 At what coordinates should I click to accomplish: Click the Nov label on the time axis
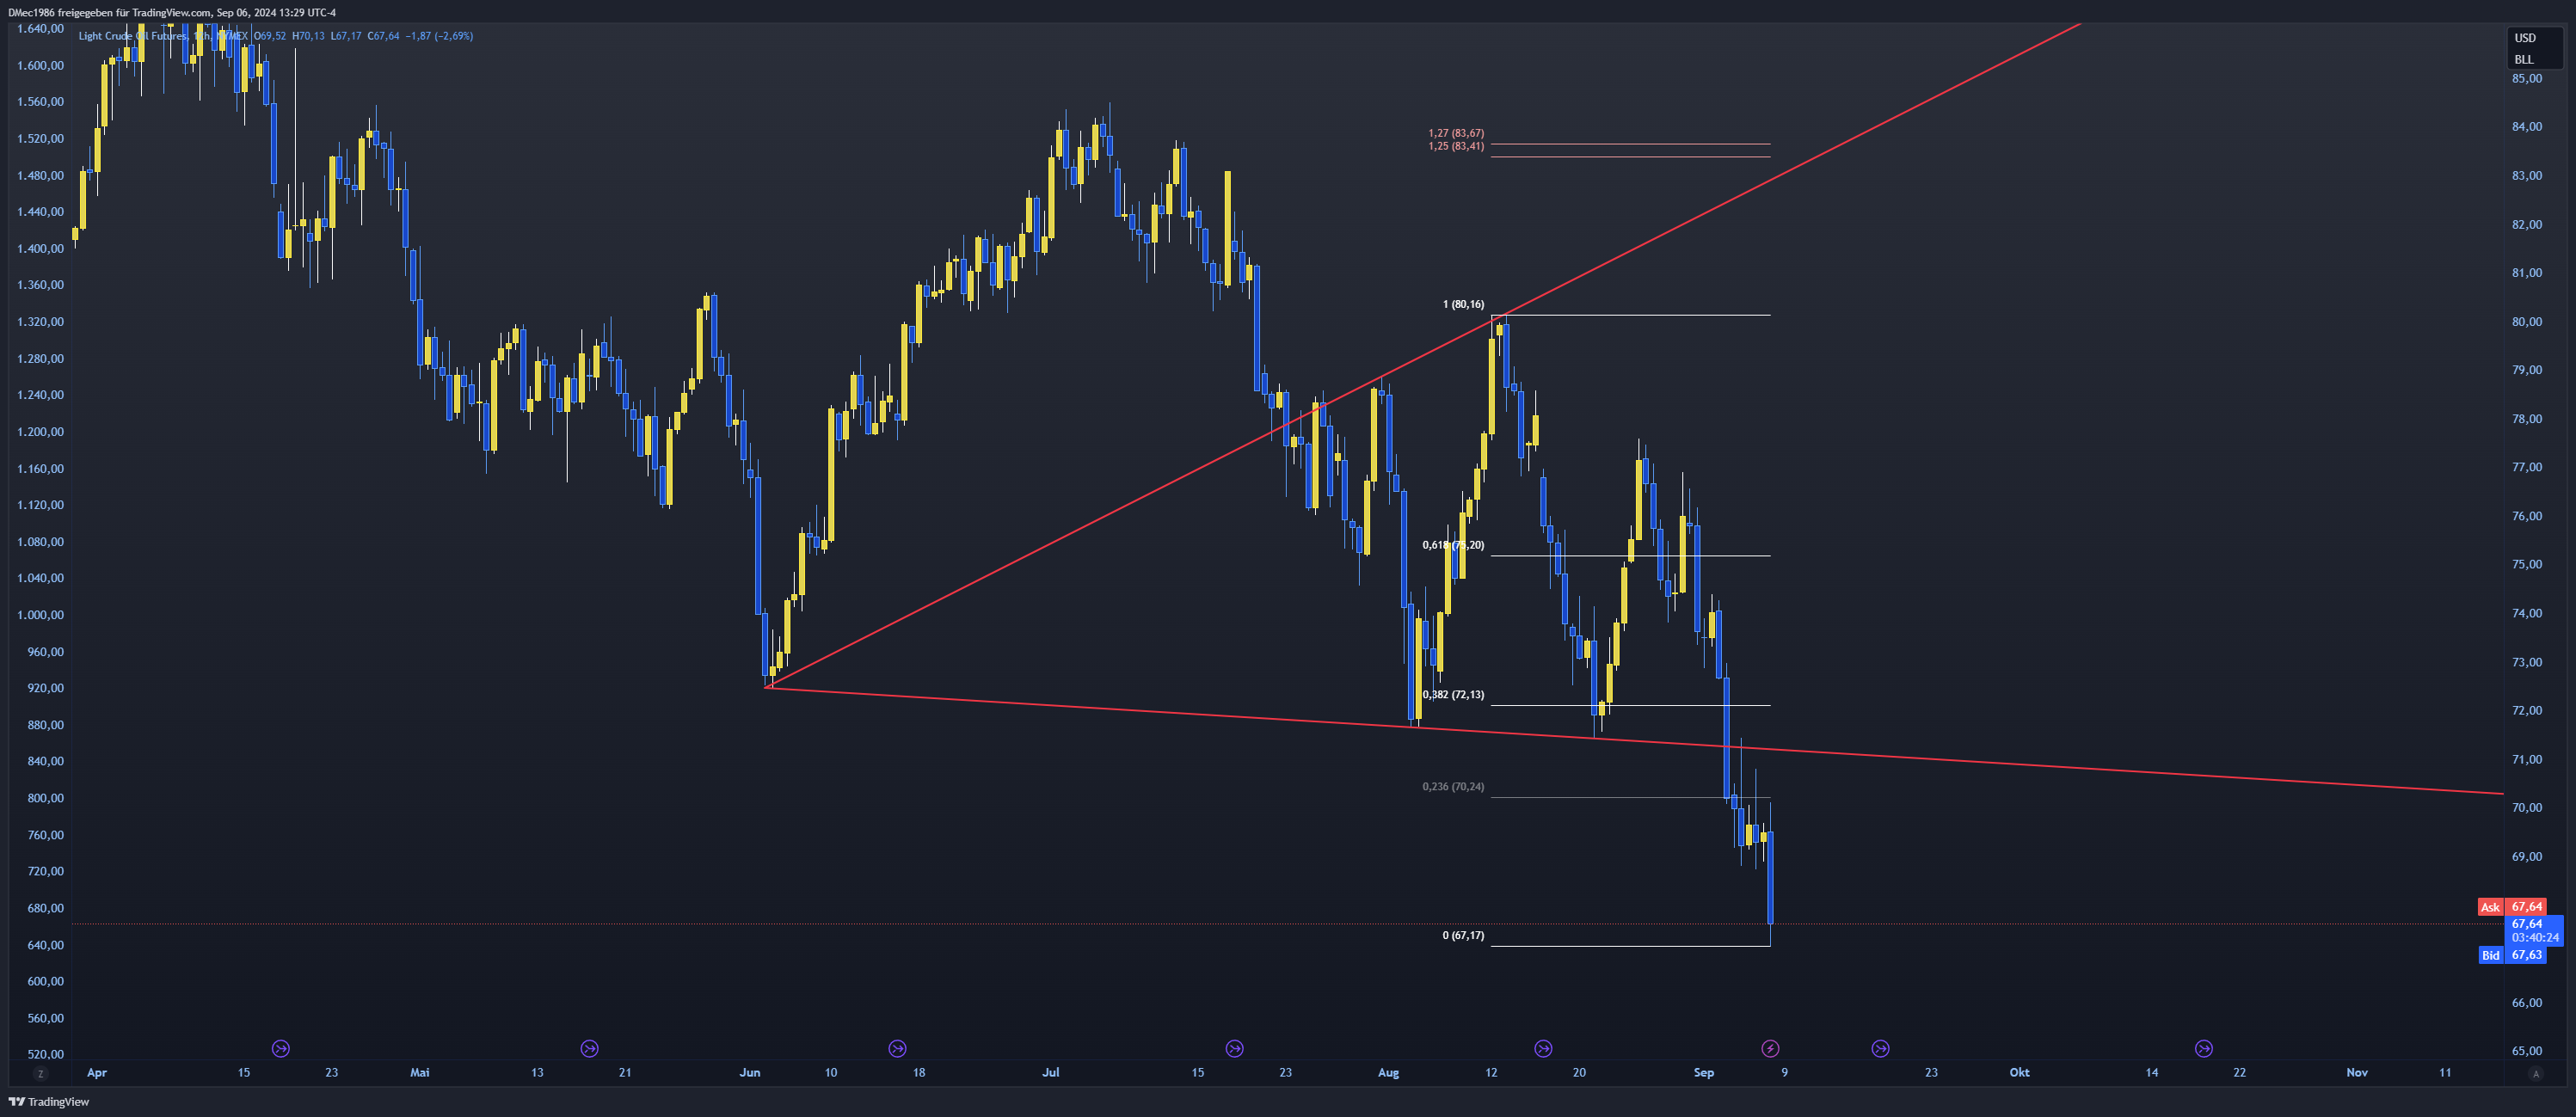click(2357, 1073)
